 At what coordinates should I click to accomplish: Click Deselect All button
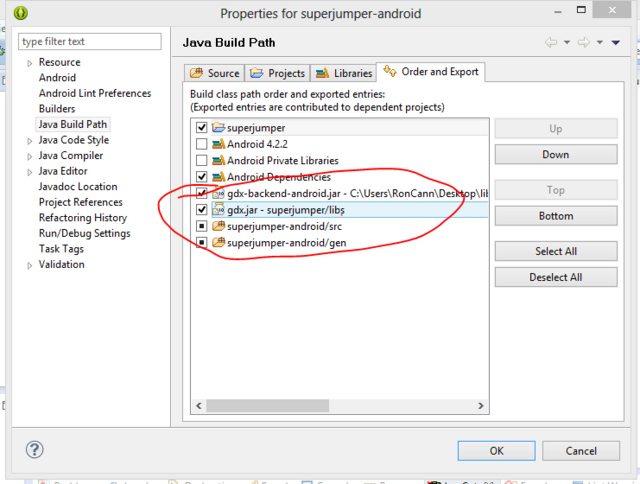[556, 277]
